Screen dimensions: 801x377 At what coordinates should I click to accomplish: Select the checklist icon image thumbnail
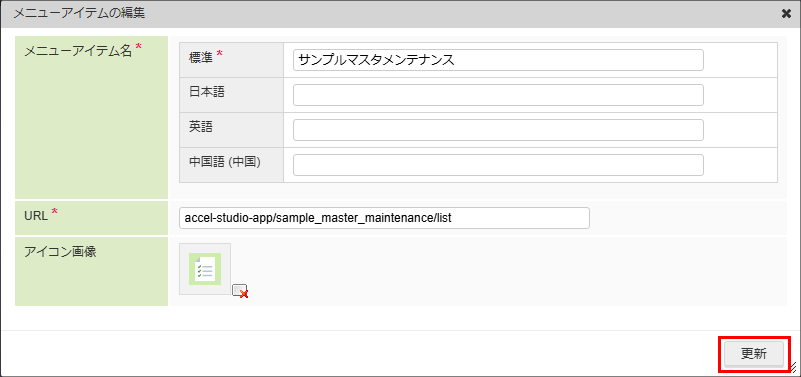pos(205,269)
